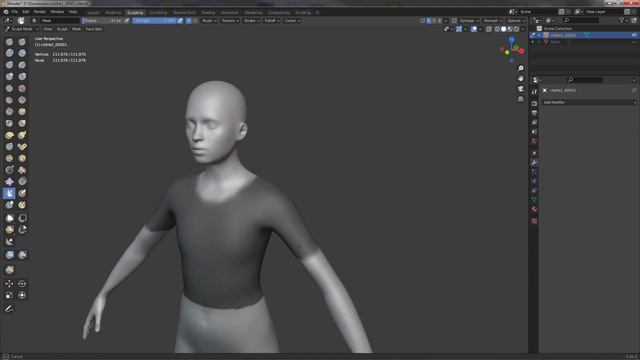Enable the Dyntopo checkbox
The width and height of the screenshot is (640, 360).
click(x=454, y=20)
